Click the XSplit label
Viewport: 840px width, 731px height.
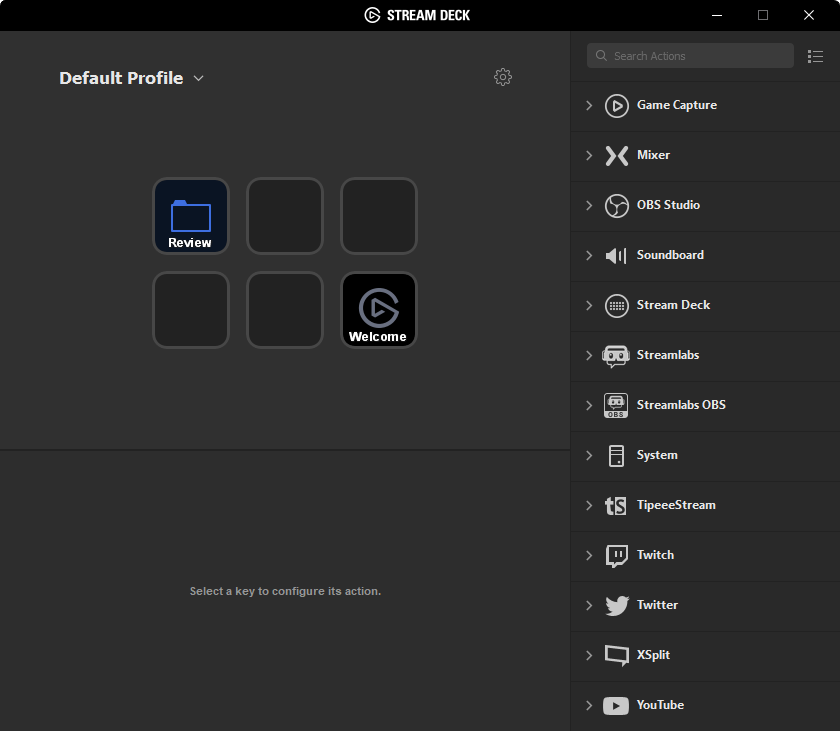[653, 655]
